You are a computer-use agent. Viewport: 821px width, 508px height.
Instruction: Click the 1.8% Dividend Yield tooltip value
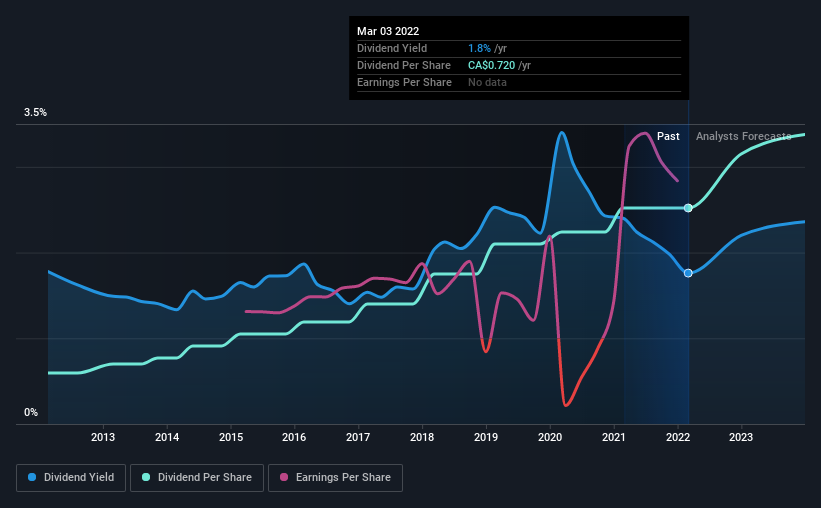tap(480, 48)
